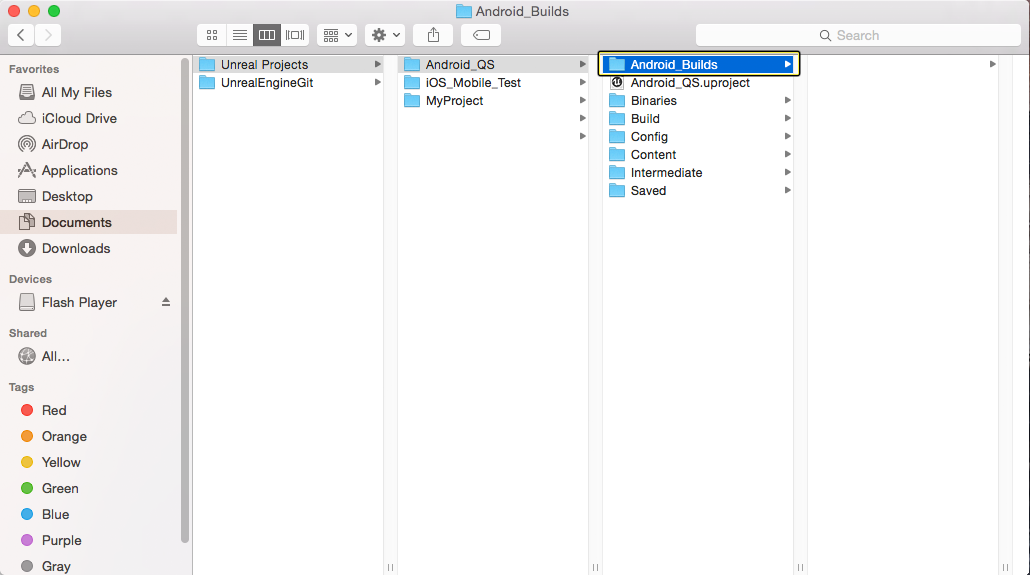
Task: Select the Content folder
Action: click(x=699, y=154)
